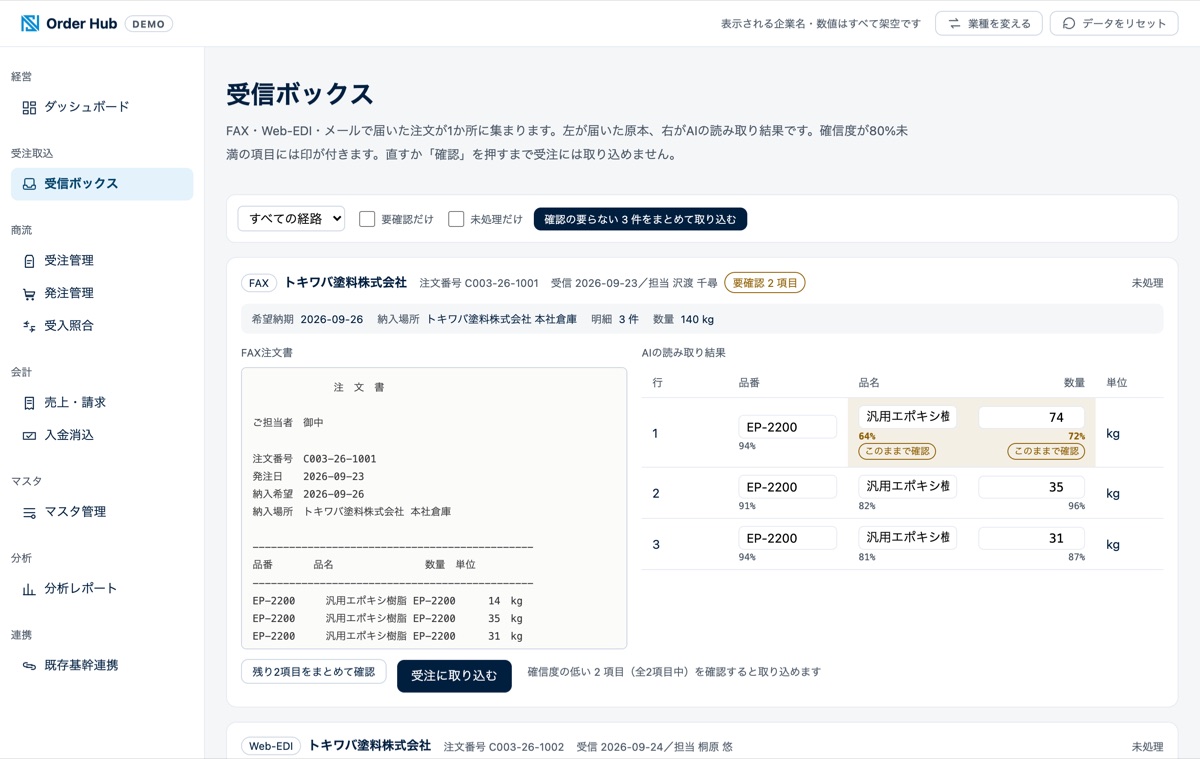The height and width of the screenshot is (759, 1200).
Task: Click the row 1 quantity field showing 74
Action: click(1031, 417)
